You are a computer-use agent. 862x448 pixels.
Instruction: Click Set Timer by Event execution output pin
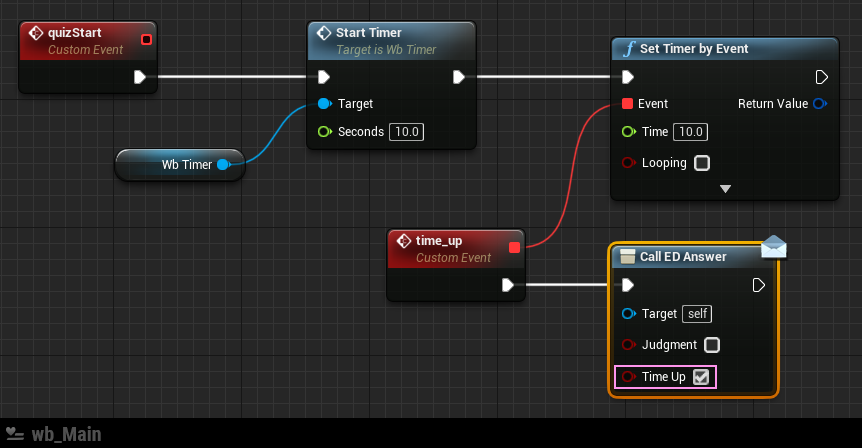point(821,77)
